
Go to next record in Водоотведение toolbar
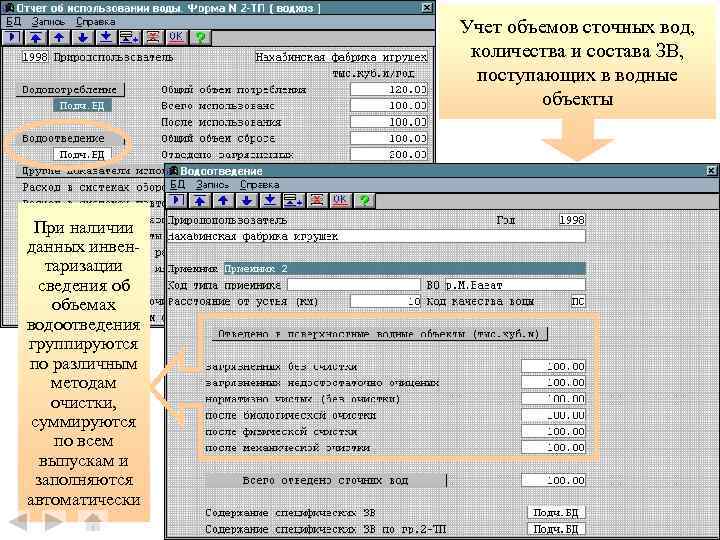247,201
